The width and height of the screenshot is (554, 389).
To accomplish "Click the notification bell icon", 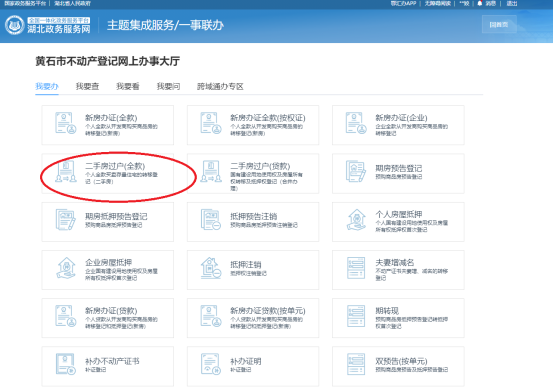I will (479, 3).
